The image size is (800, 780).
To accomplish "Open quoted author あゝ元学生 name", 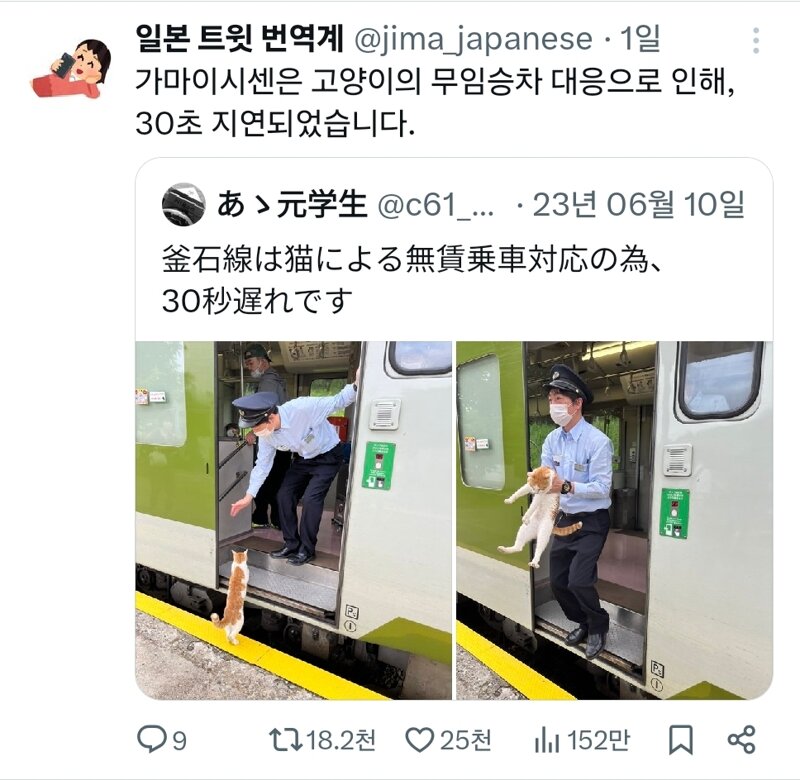I will [x=292, y=204].
